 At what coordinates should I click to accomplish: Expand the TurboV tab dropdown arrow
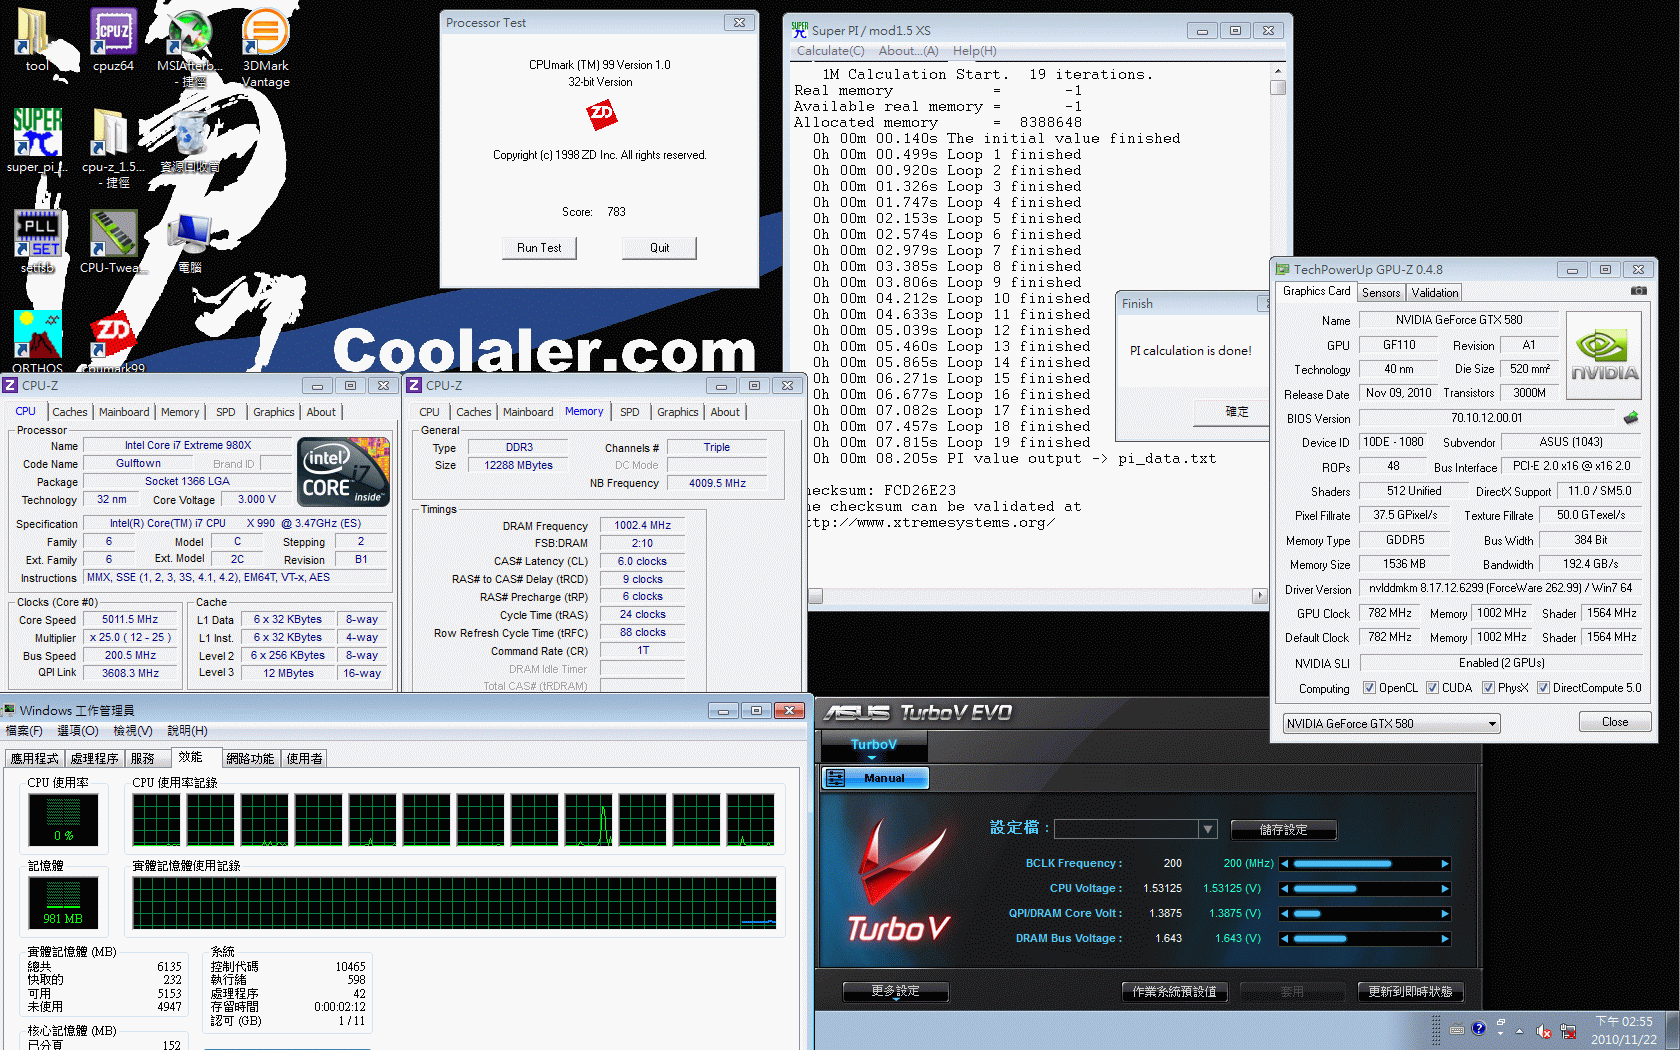click(x=873, y=757)
